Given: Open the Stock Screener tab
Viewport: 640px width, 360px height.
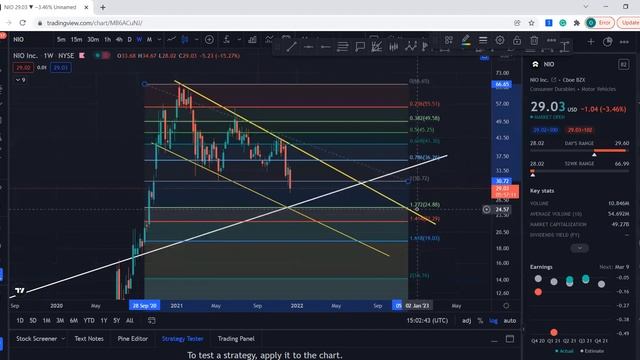Looking at the screenshot, I should pyautogui.click(x=36, y=339).
